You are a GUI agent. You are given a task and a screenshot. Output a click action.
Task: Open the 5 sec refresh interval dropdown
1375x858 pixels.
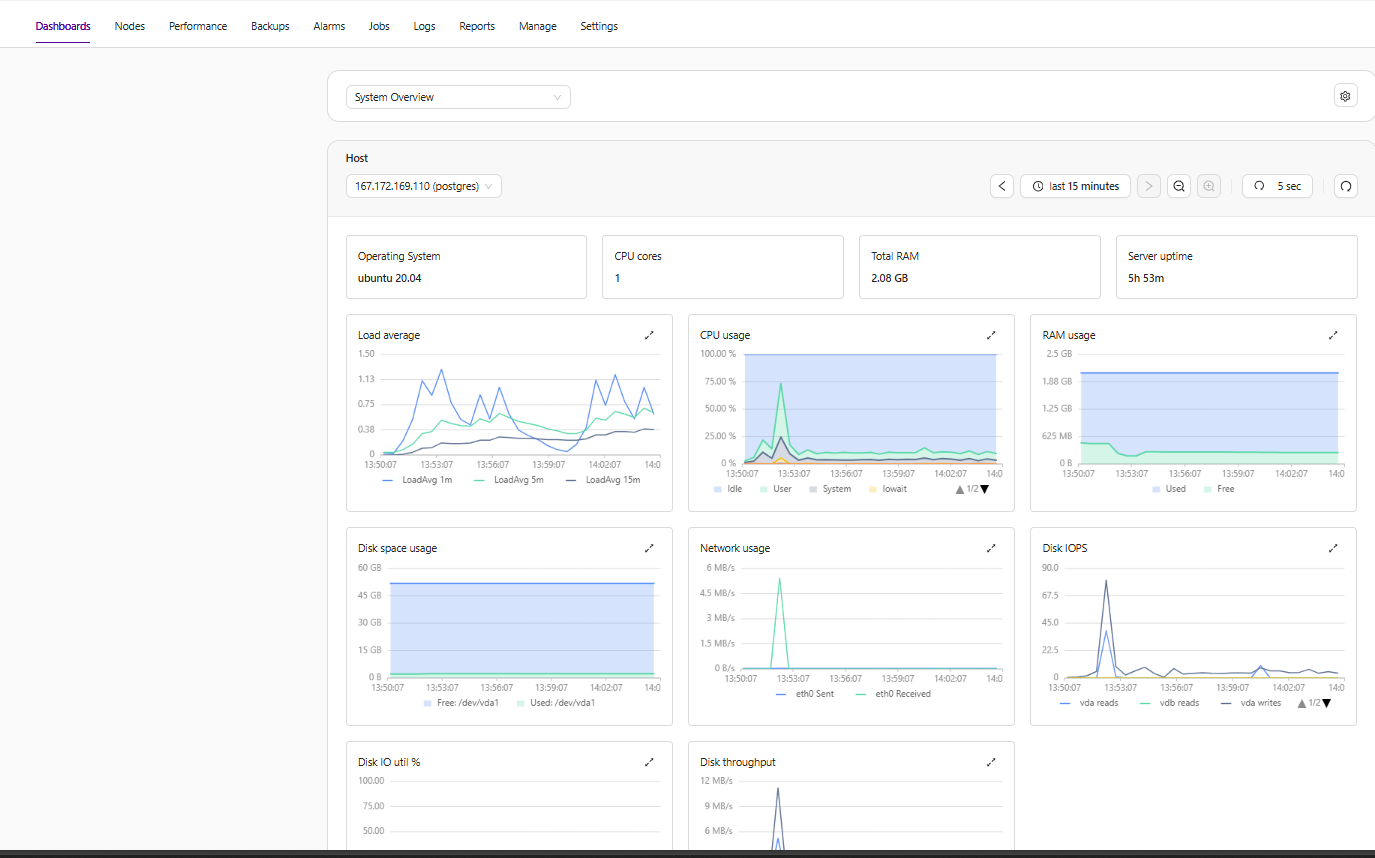tap(1277, 186)
